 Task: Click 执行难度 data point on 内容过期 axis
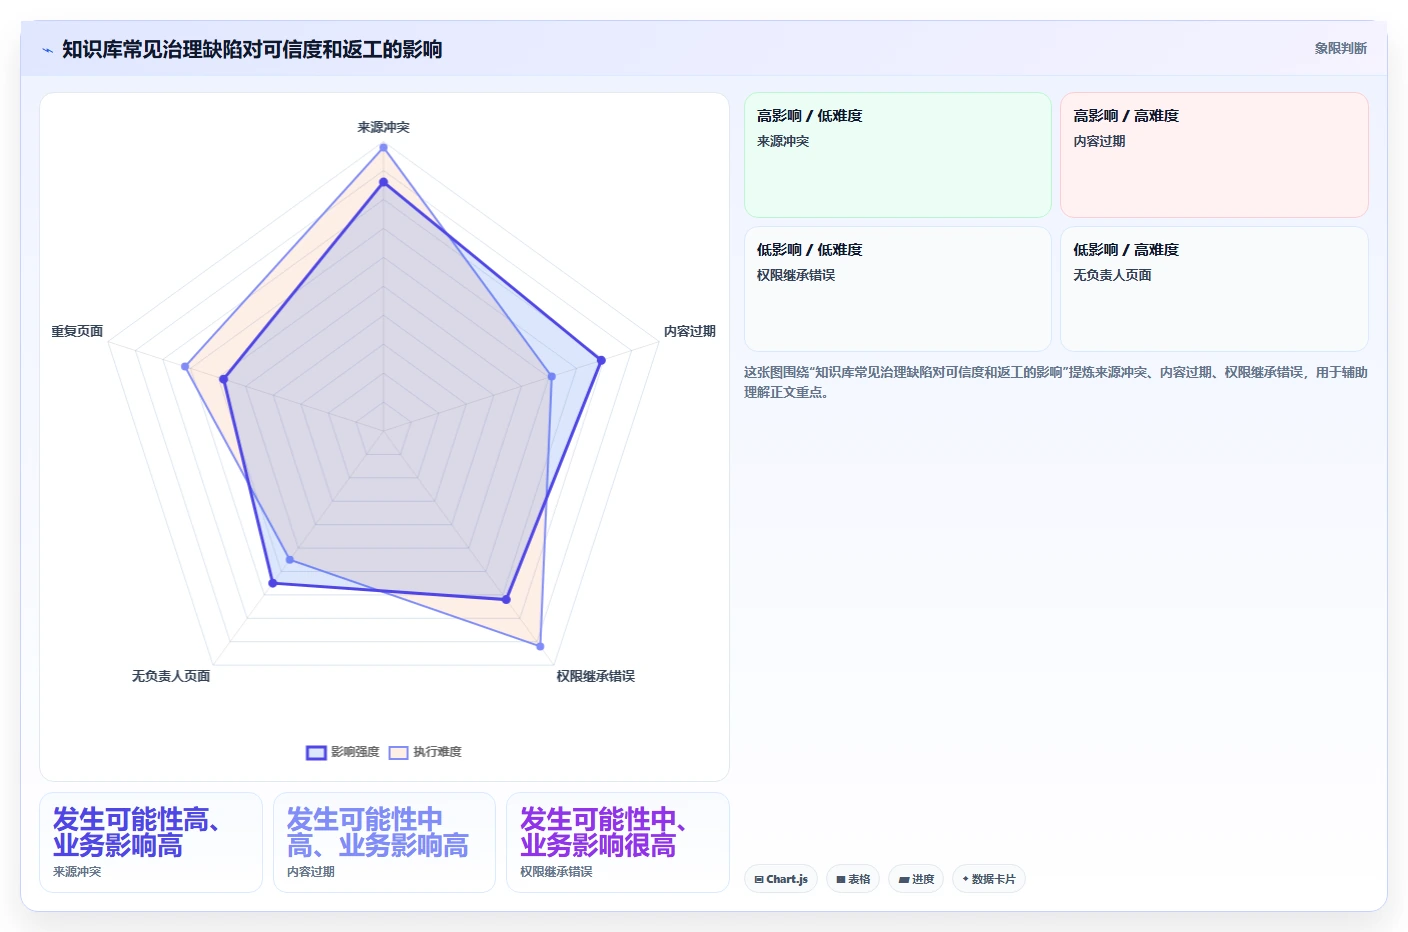(552, 376)
